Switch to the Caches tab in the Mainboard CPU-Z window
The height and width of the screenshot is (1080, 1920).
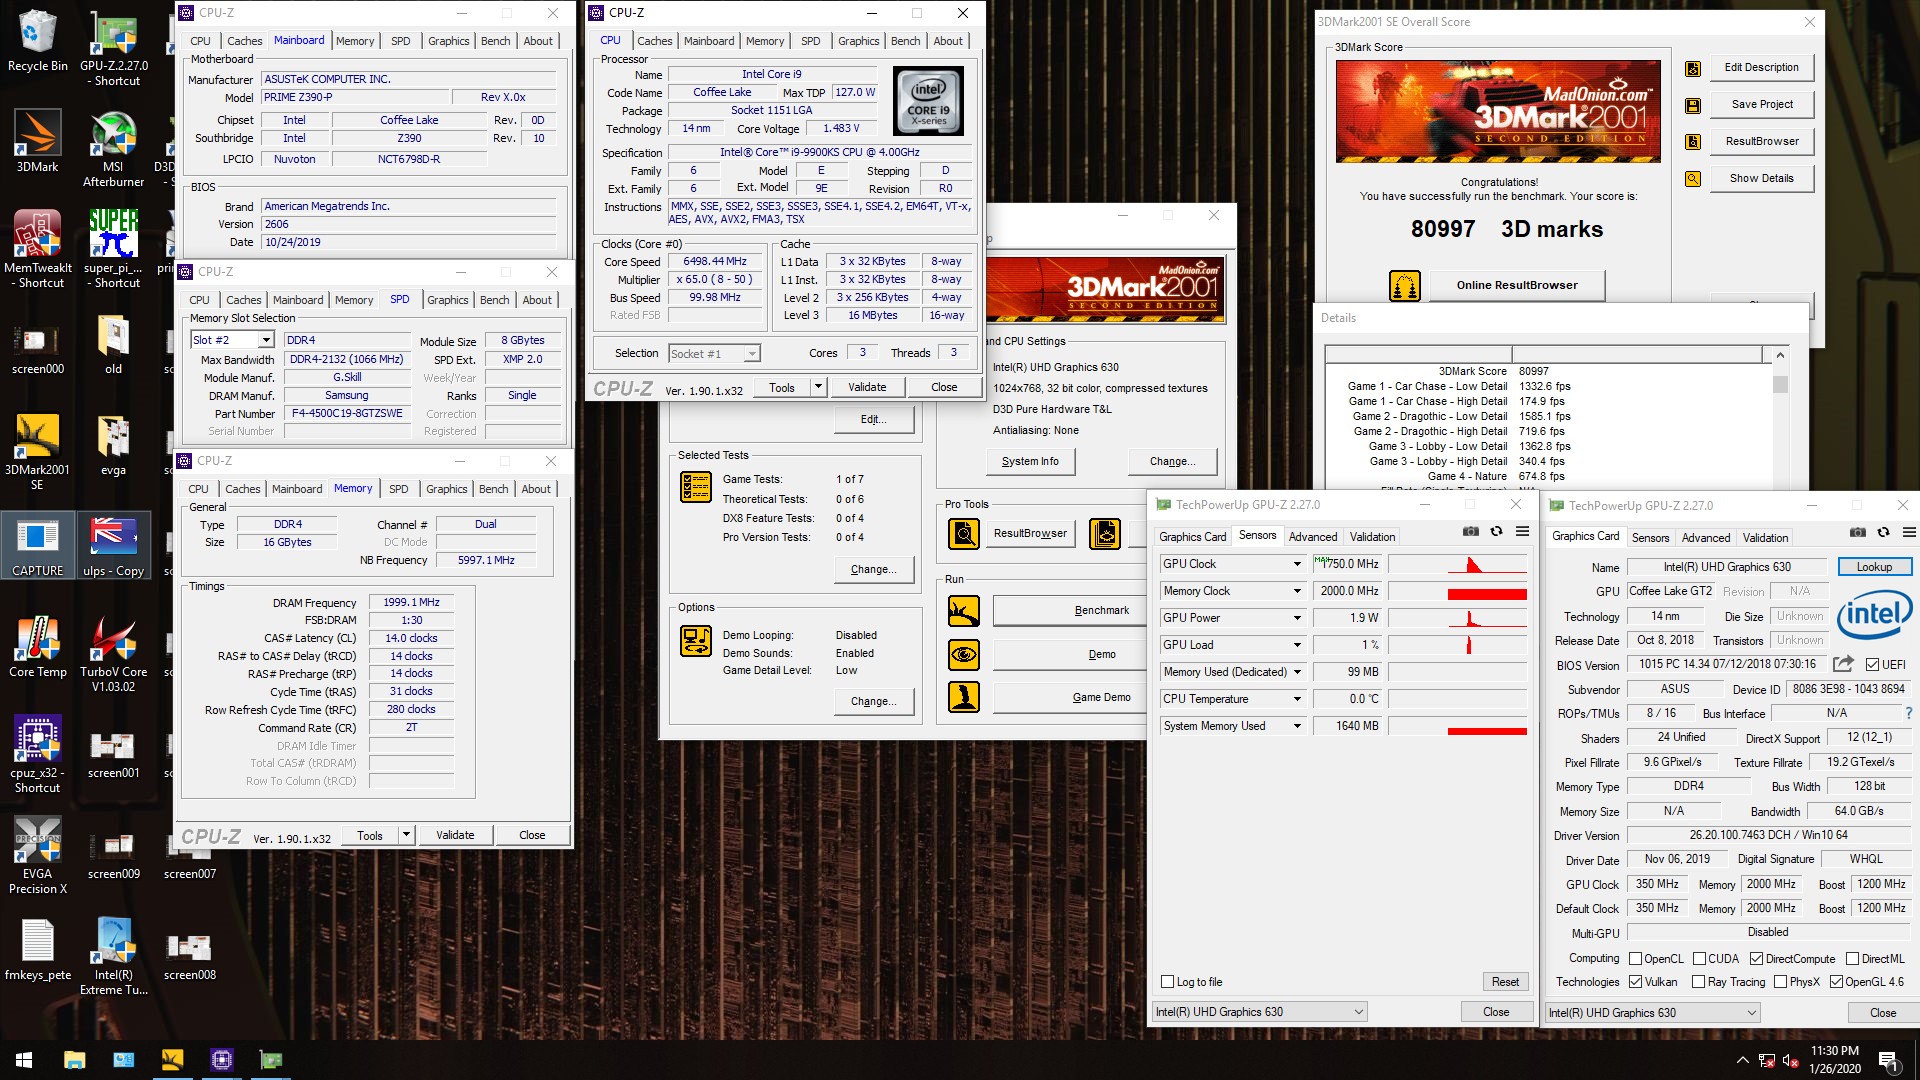(x=244, y=41)
